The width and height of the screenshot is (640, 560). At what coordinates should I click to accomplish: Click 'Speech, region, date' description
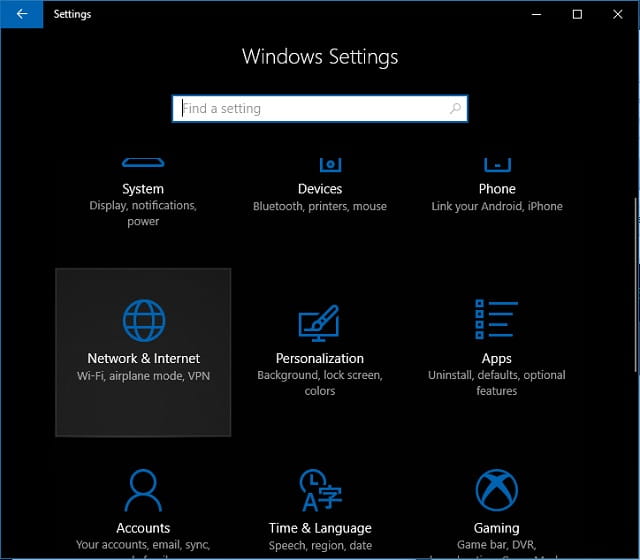[x=320, y=546]
